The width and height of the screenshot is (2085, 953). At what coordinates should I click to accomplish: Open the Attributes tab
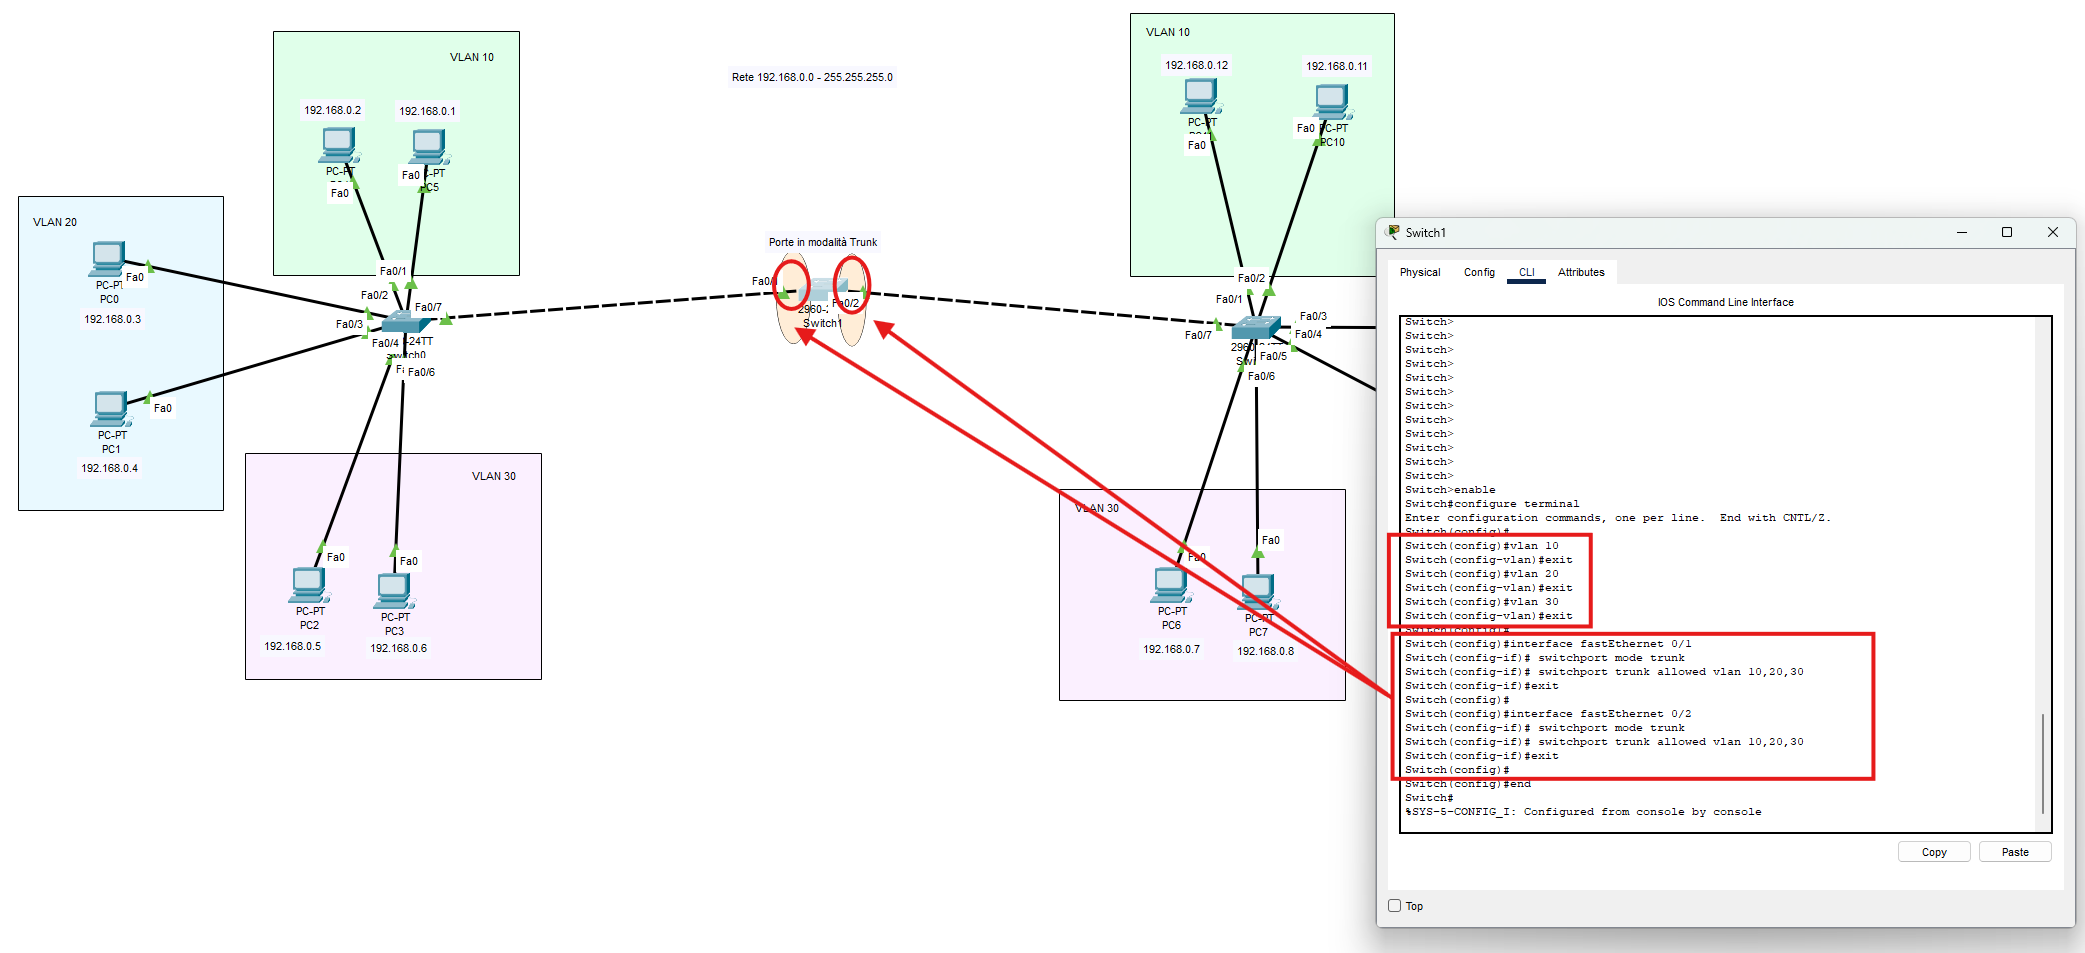point(1581,272)
